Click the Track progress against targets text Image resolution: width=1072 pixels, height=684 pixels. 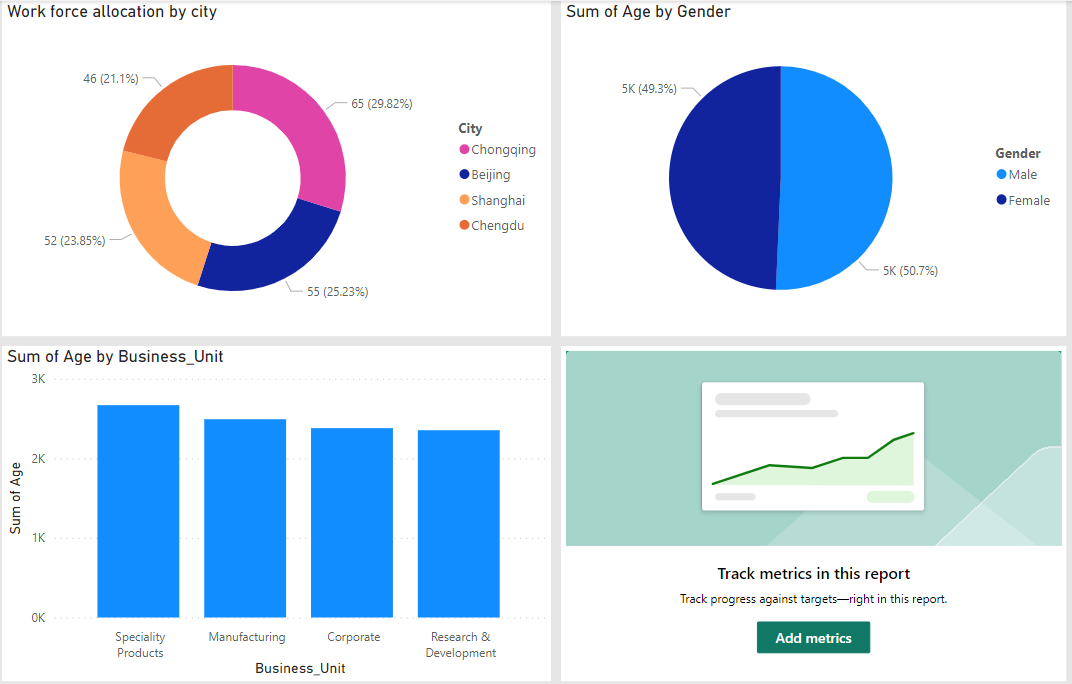[x=813, y=598]
